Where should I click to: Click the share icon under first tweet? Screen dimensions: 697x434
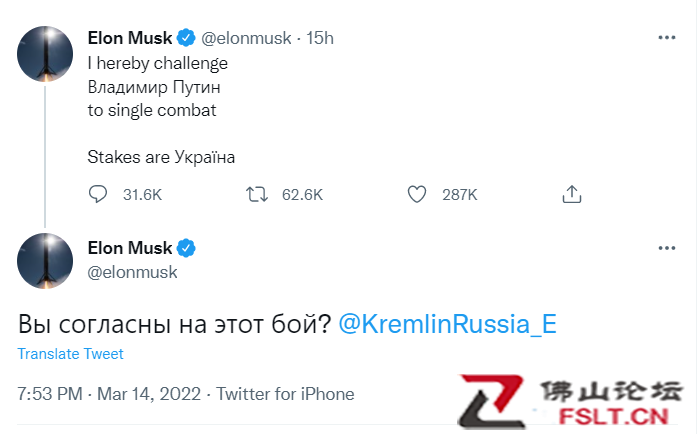[572, 194]
